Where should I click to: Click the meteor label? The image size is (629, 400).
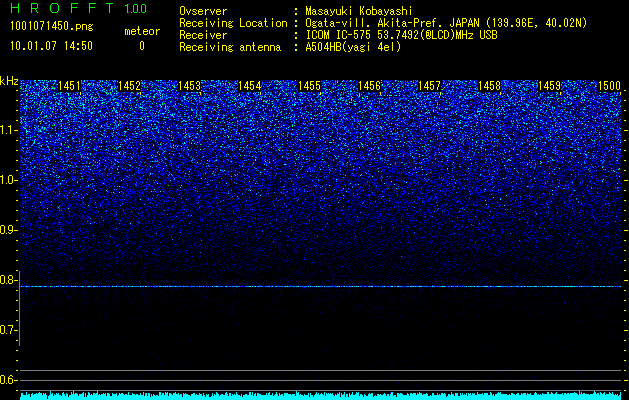tap(142, 31)
